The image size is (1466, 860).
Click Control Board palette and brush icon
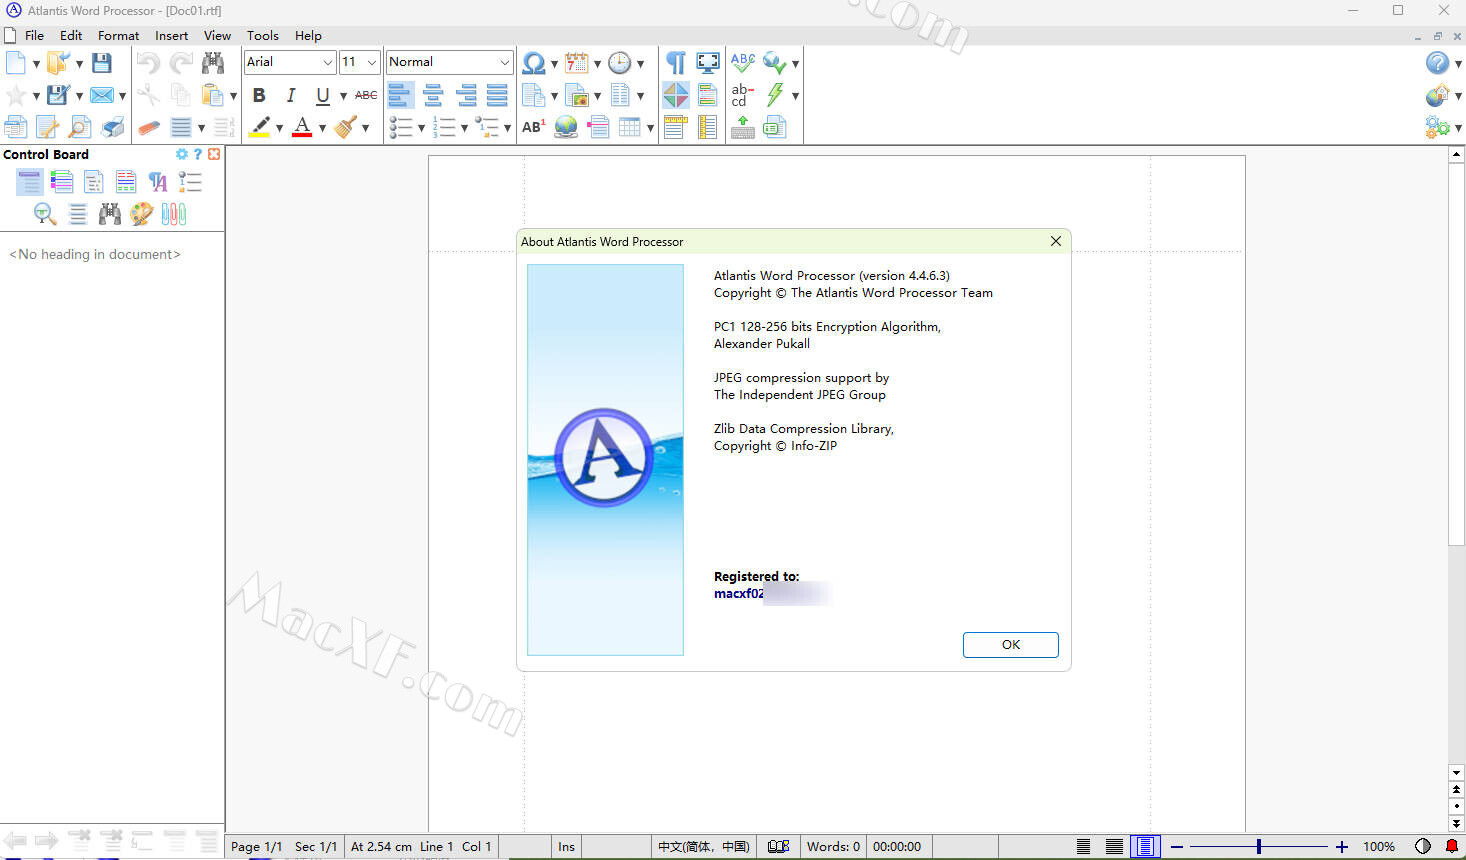(x=142, y=213)
